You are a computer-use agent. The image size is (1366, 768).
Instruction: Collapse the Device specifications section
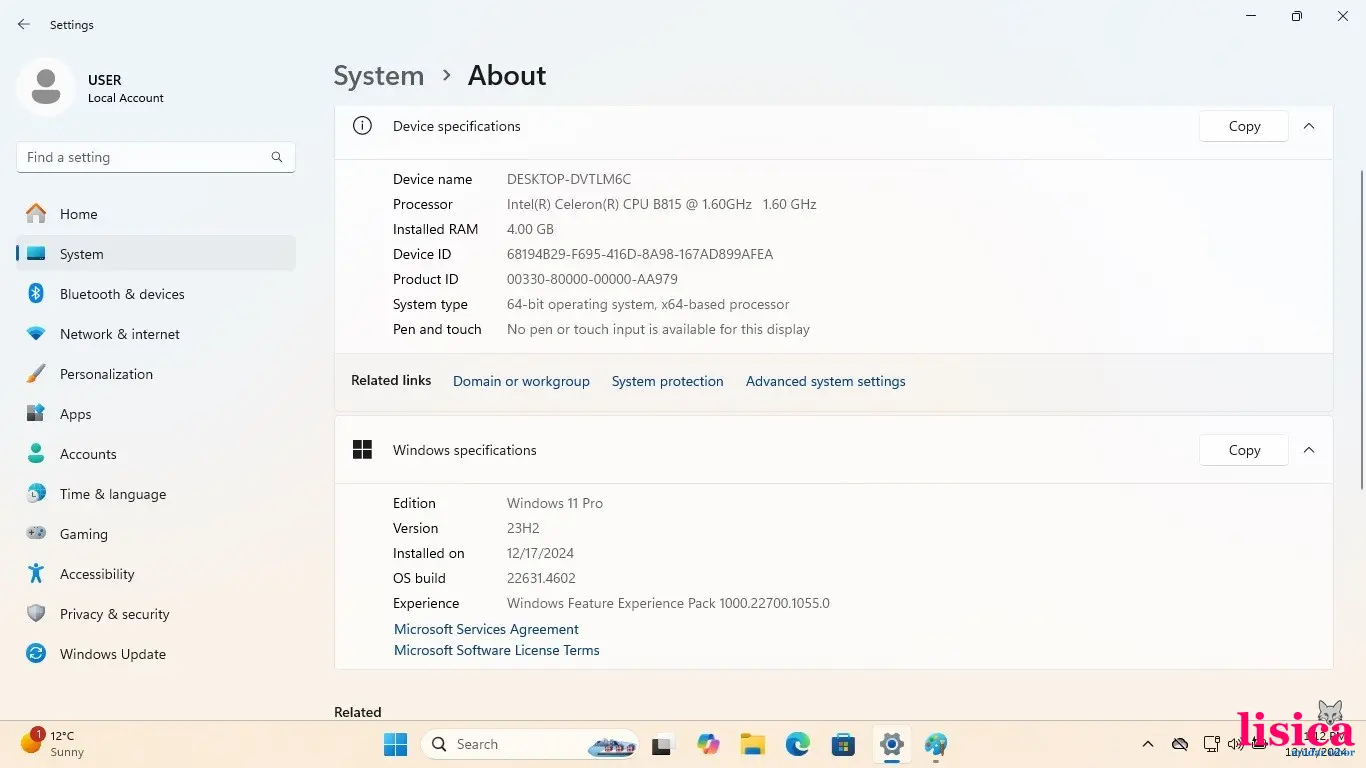click(1309, 126)
